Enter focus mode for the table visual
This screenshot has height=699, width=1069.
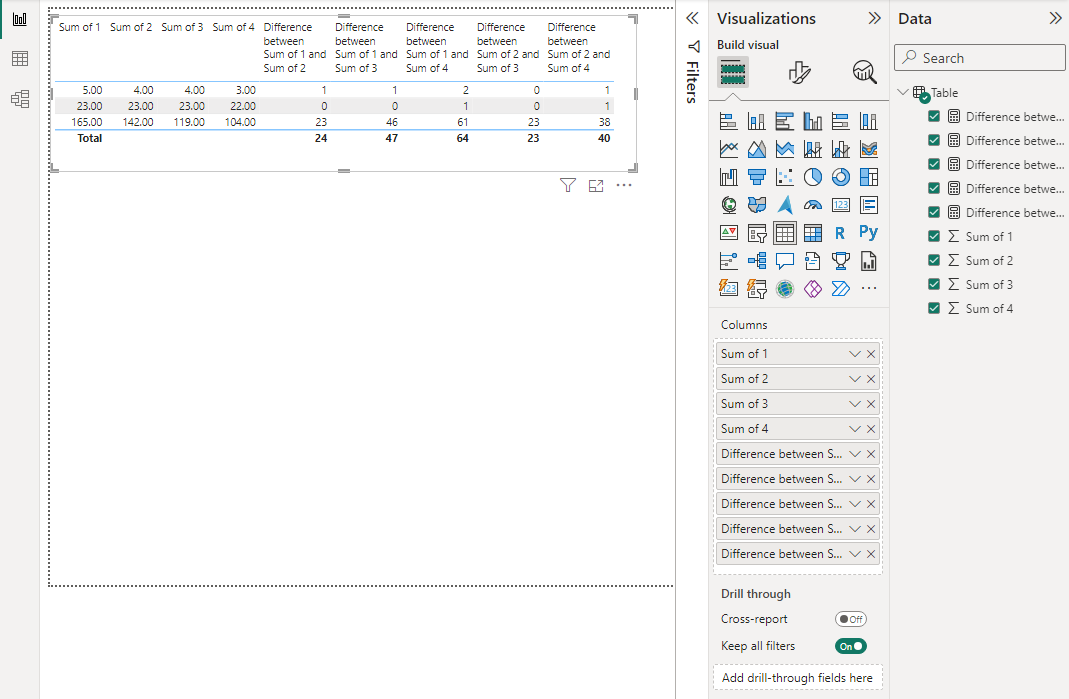(x=596, y=185)
